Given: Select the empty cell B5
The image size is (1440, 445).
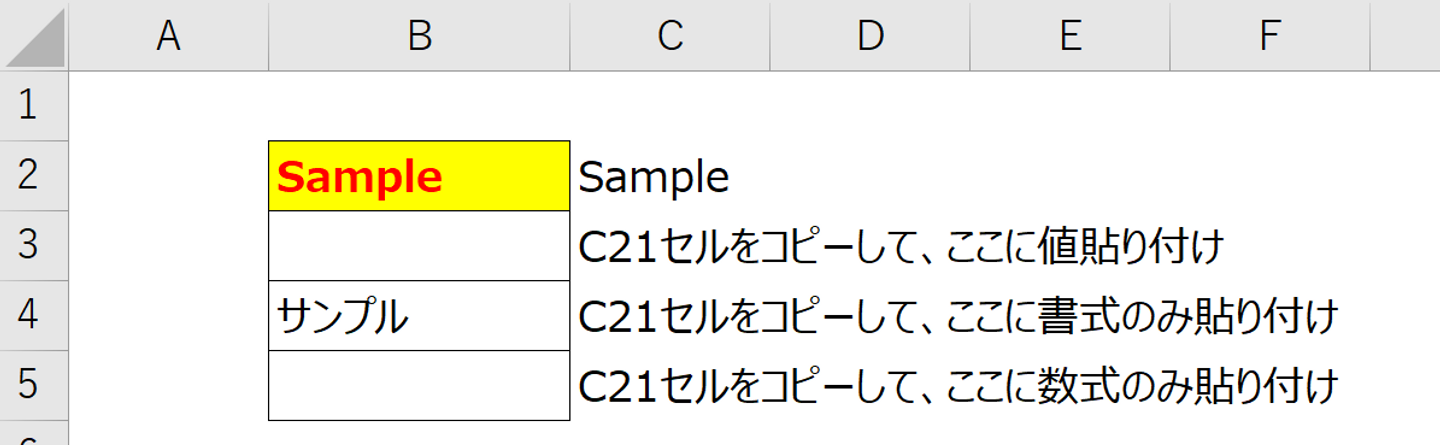Looking at the screenshot, I should pos(420,386).
